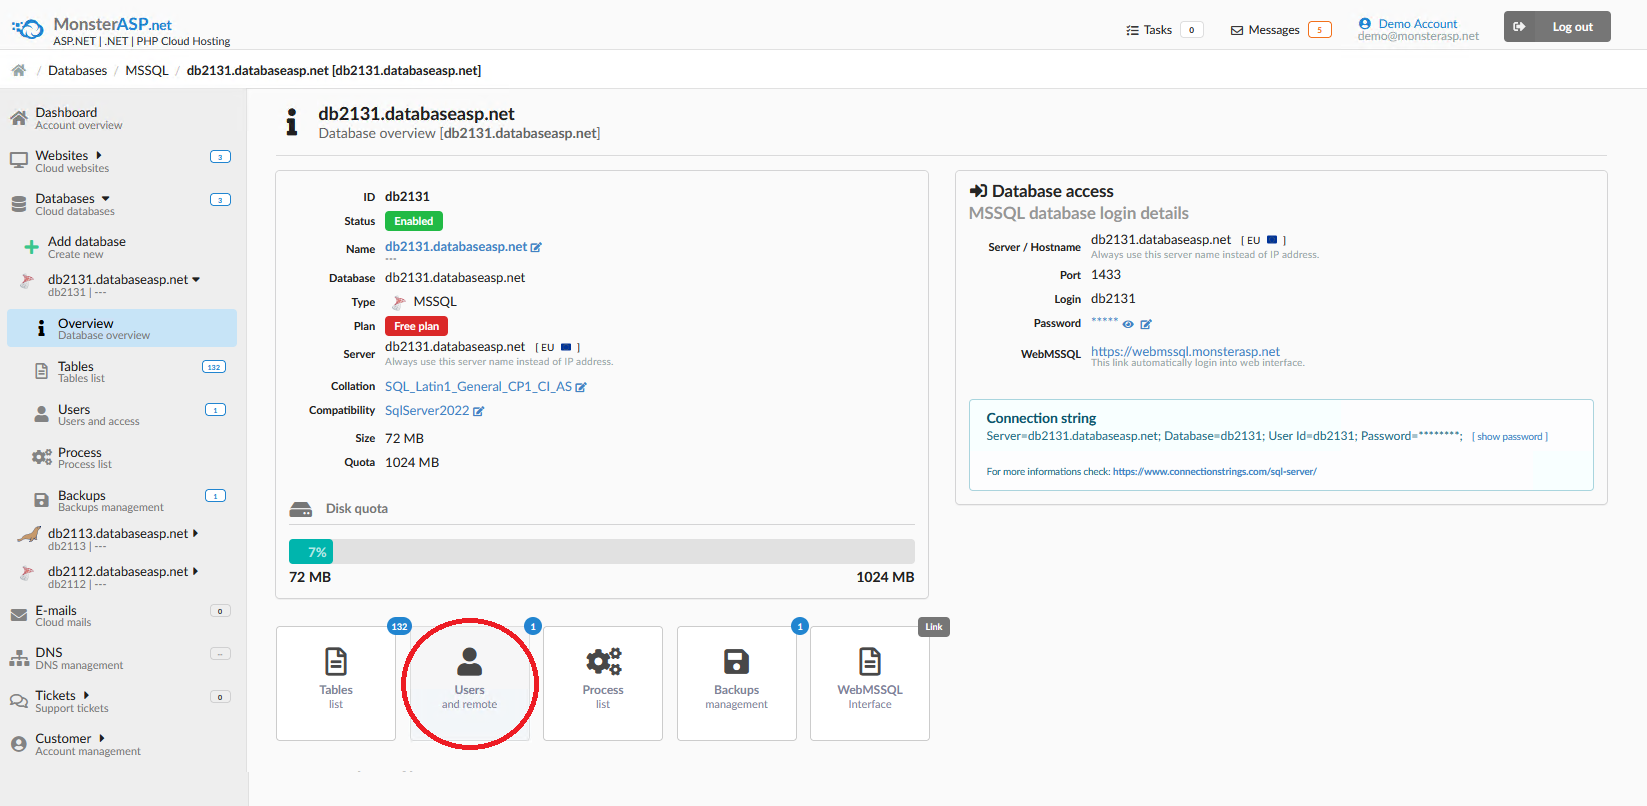Click the Tables document icon in sidebar
Image resolution: width=1647 pixels, height=806 pixels.
41,371
